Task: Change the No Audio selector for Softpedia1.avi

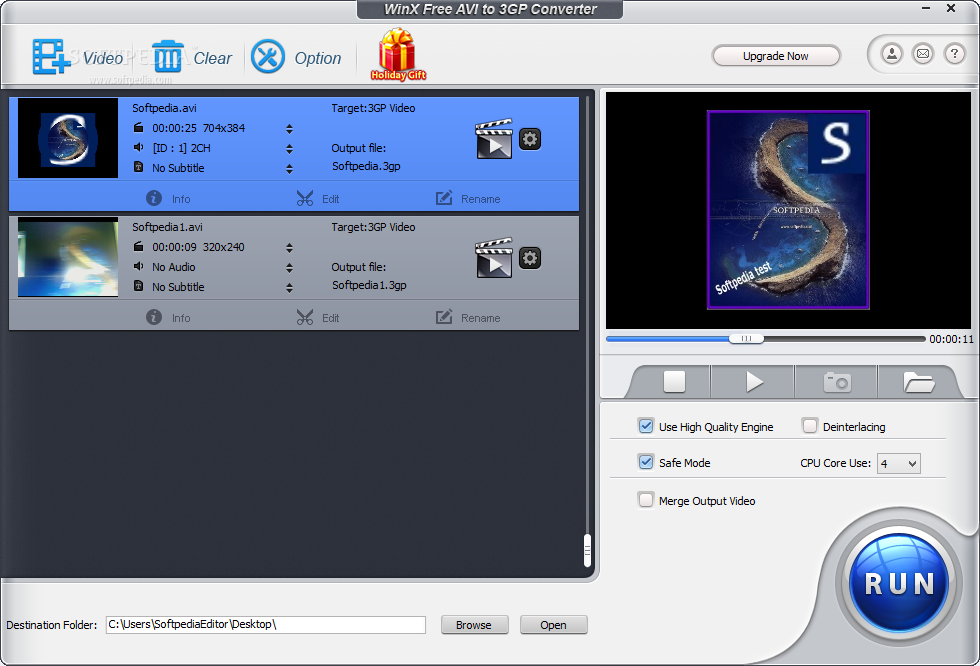Action: (x=289, y=267)
